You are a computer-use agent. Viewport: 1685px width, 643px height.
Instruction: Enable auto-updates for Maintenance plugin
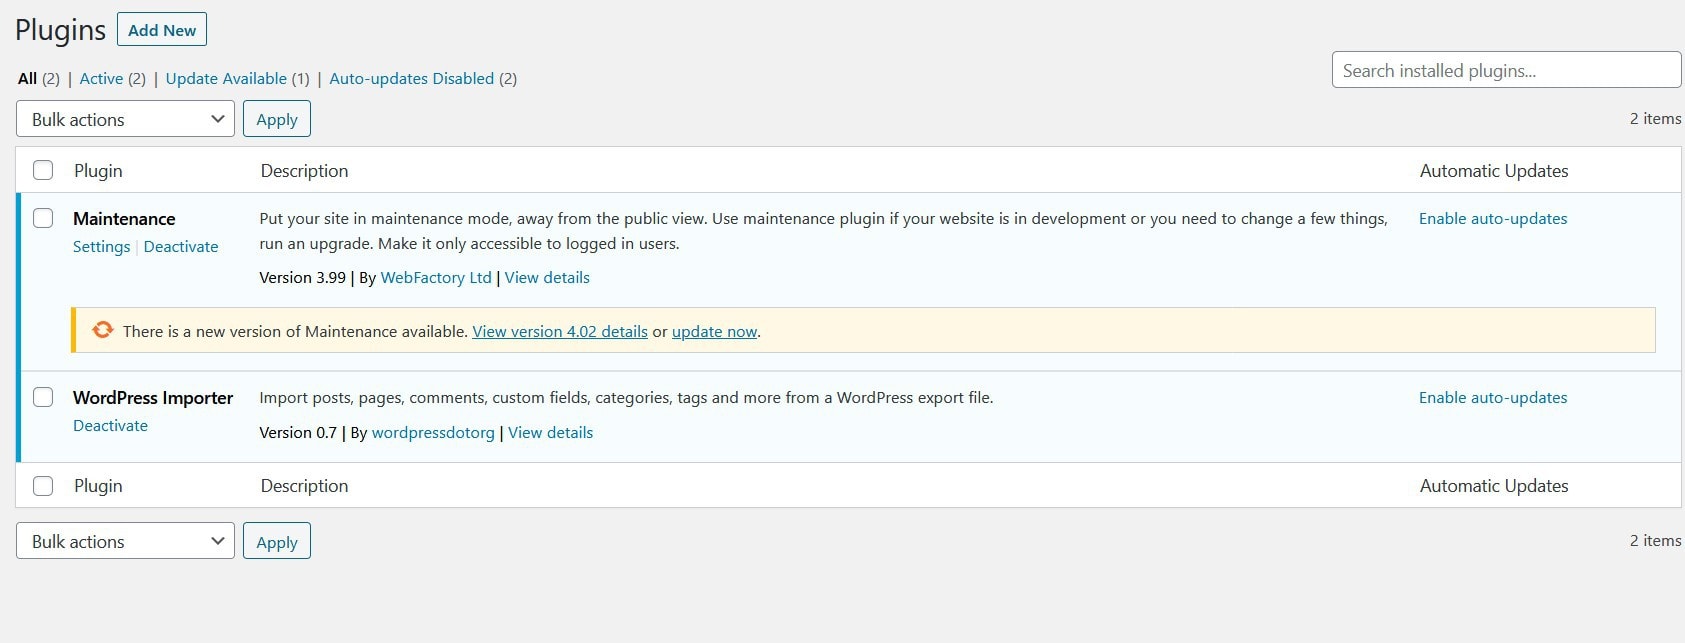(1492, 218)
